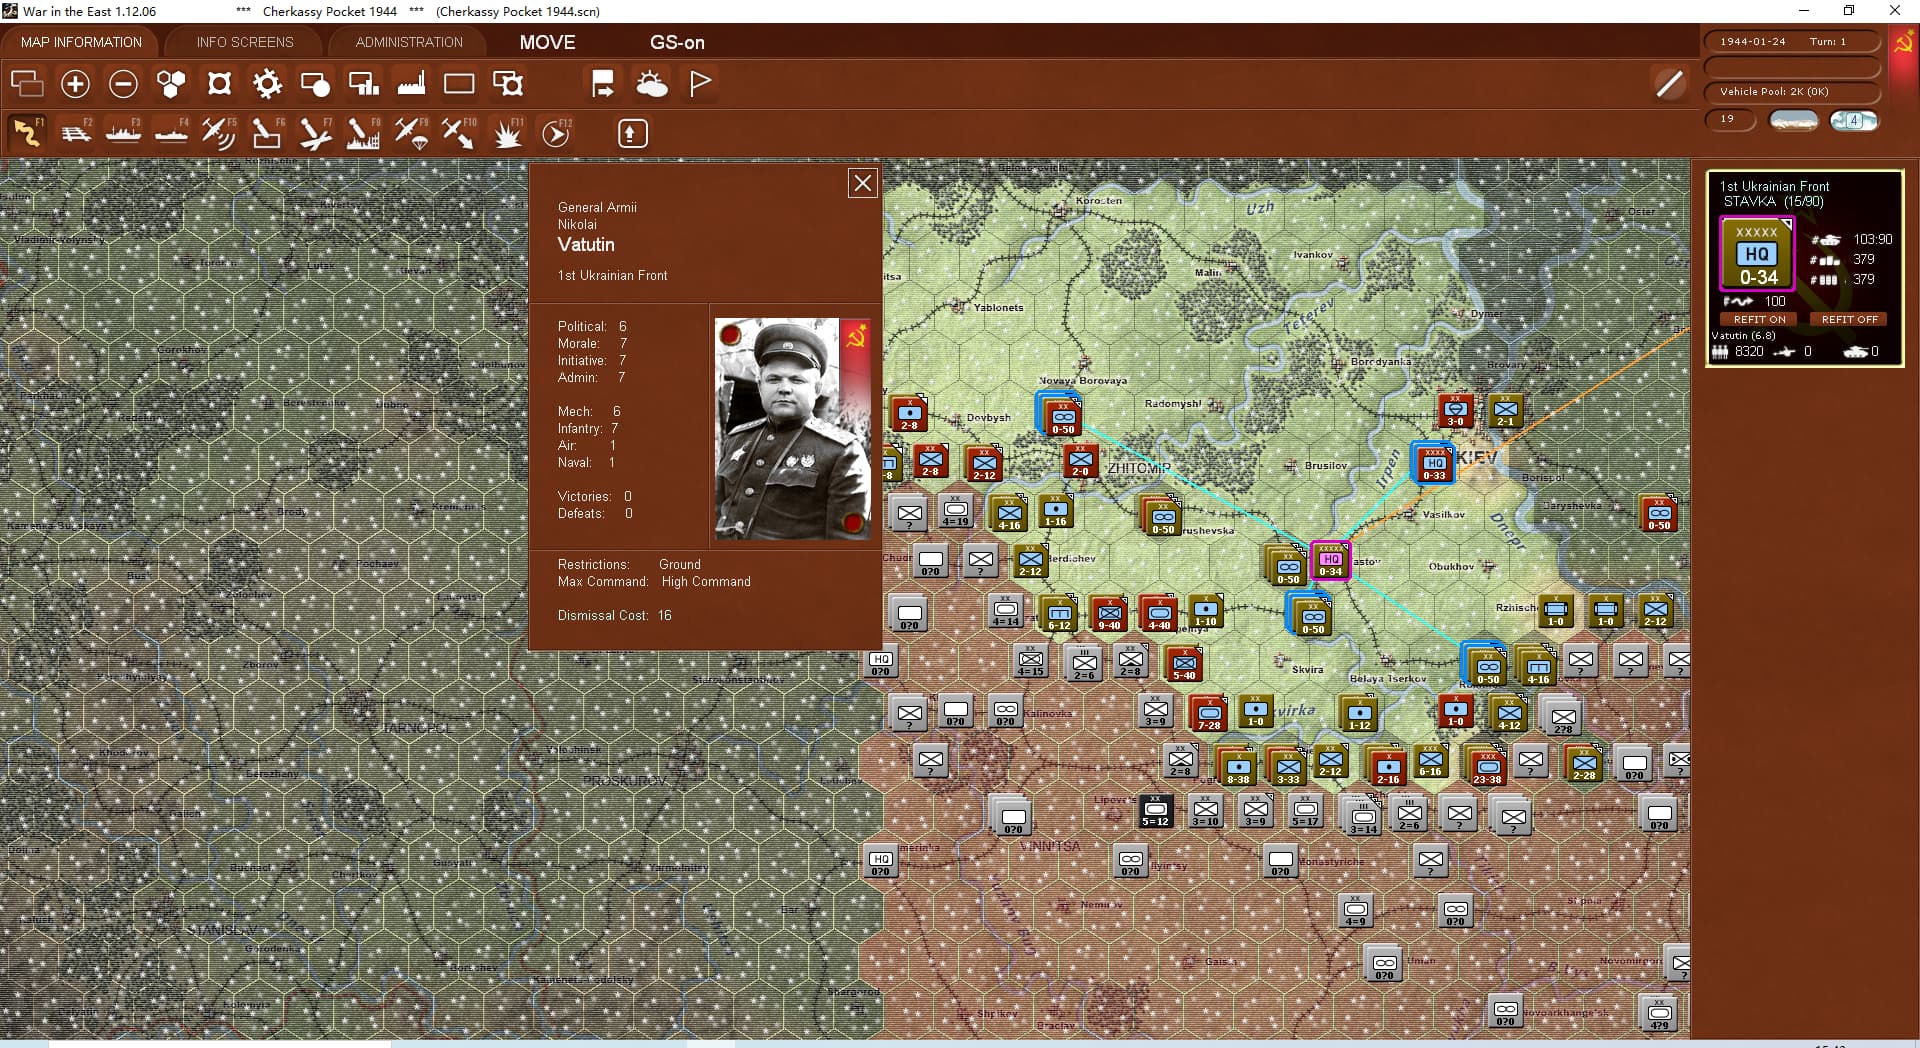Switch to the INFO SCREENS tab
The width and height of the screenshot is (1920, 1048).
point(245,42)
